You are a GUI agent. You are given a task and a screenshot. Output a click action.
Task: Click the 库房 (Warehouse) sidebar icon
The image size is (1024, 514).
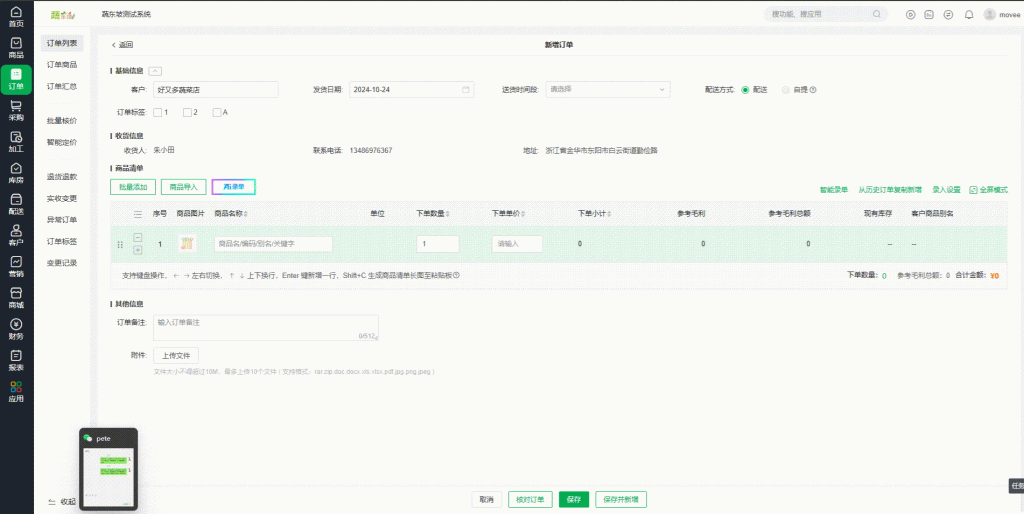click(16, 174)
